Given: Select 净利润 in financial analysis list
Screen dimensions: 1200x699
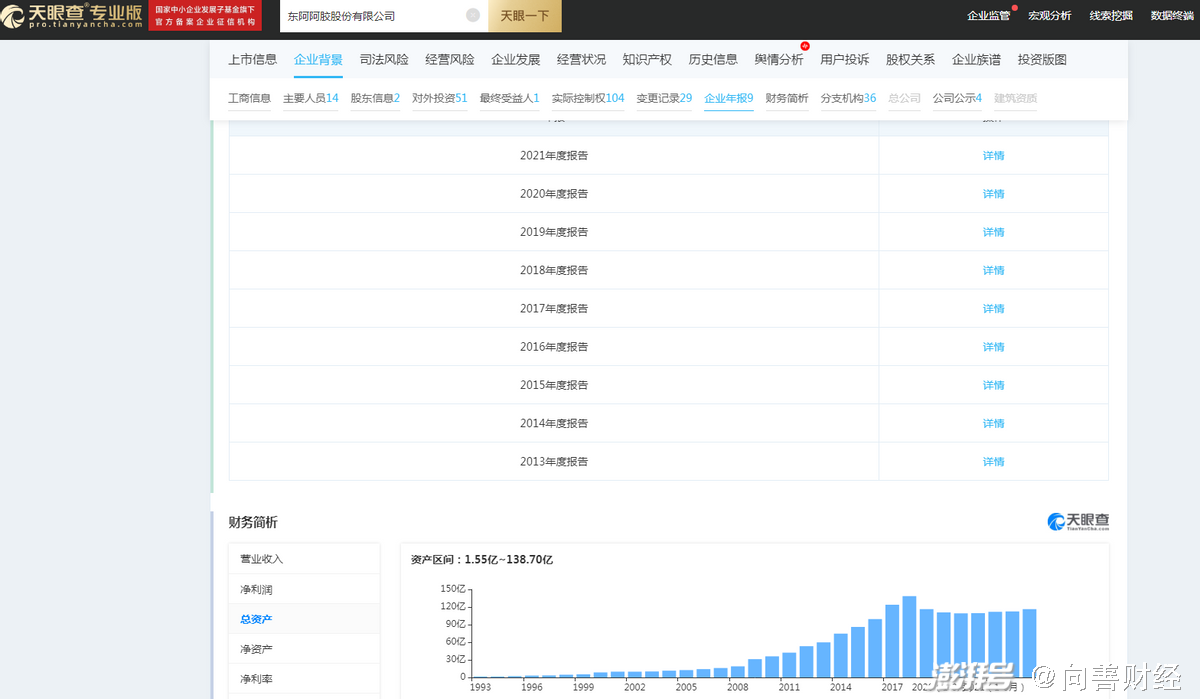Looking at the screenshot, I should [256, 589].
